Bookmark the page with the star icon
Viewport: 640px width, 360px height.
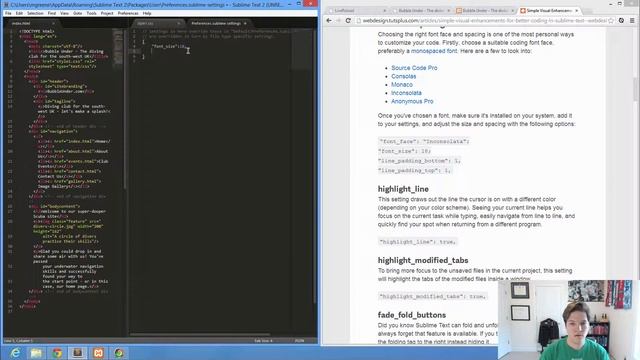(x=611, y=20)
